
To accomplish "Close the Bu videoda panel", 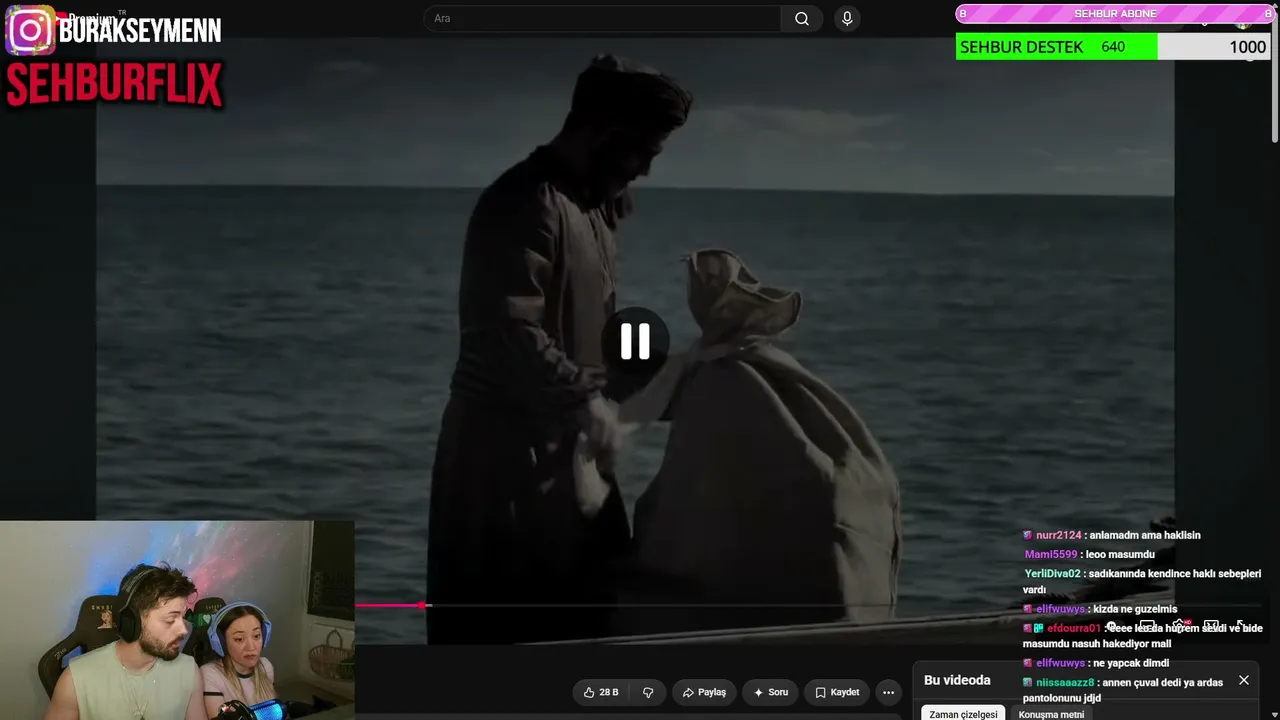I will pyautogui.click(x=1244, y=680).
